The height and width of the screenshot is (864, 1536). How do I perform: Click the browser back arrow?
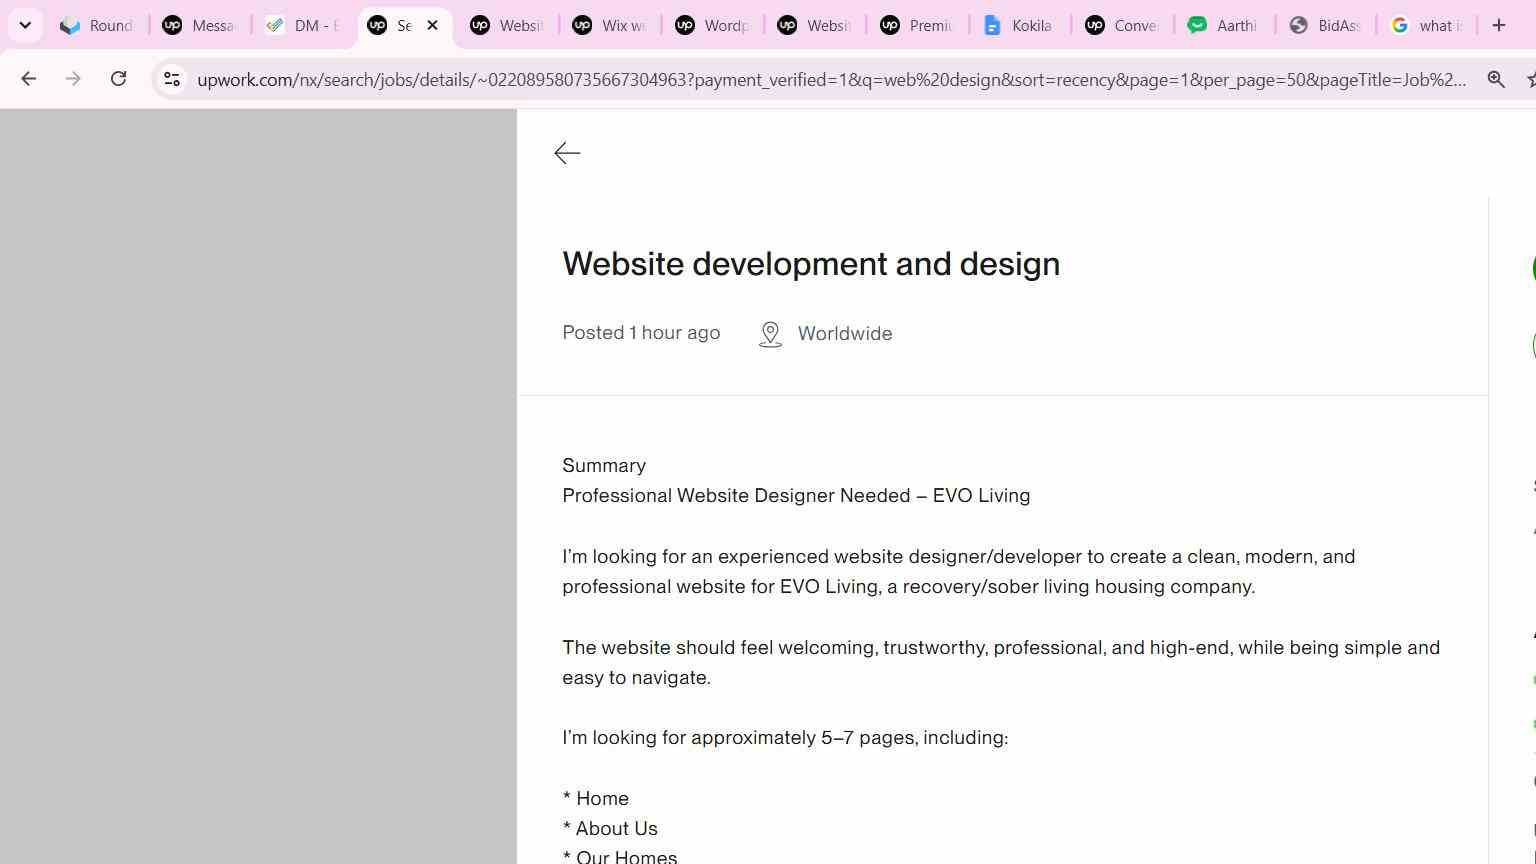pos(28,79)
